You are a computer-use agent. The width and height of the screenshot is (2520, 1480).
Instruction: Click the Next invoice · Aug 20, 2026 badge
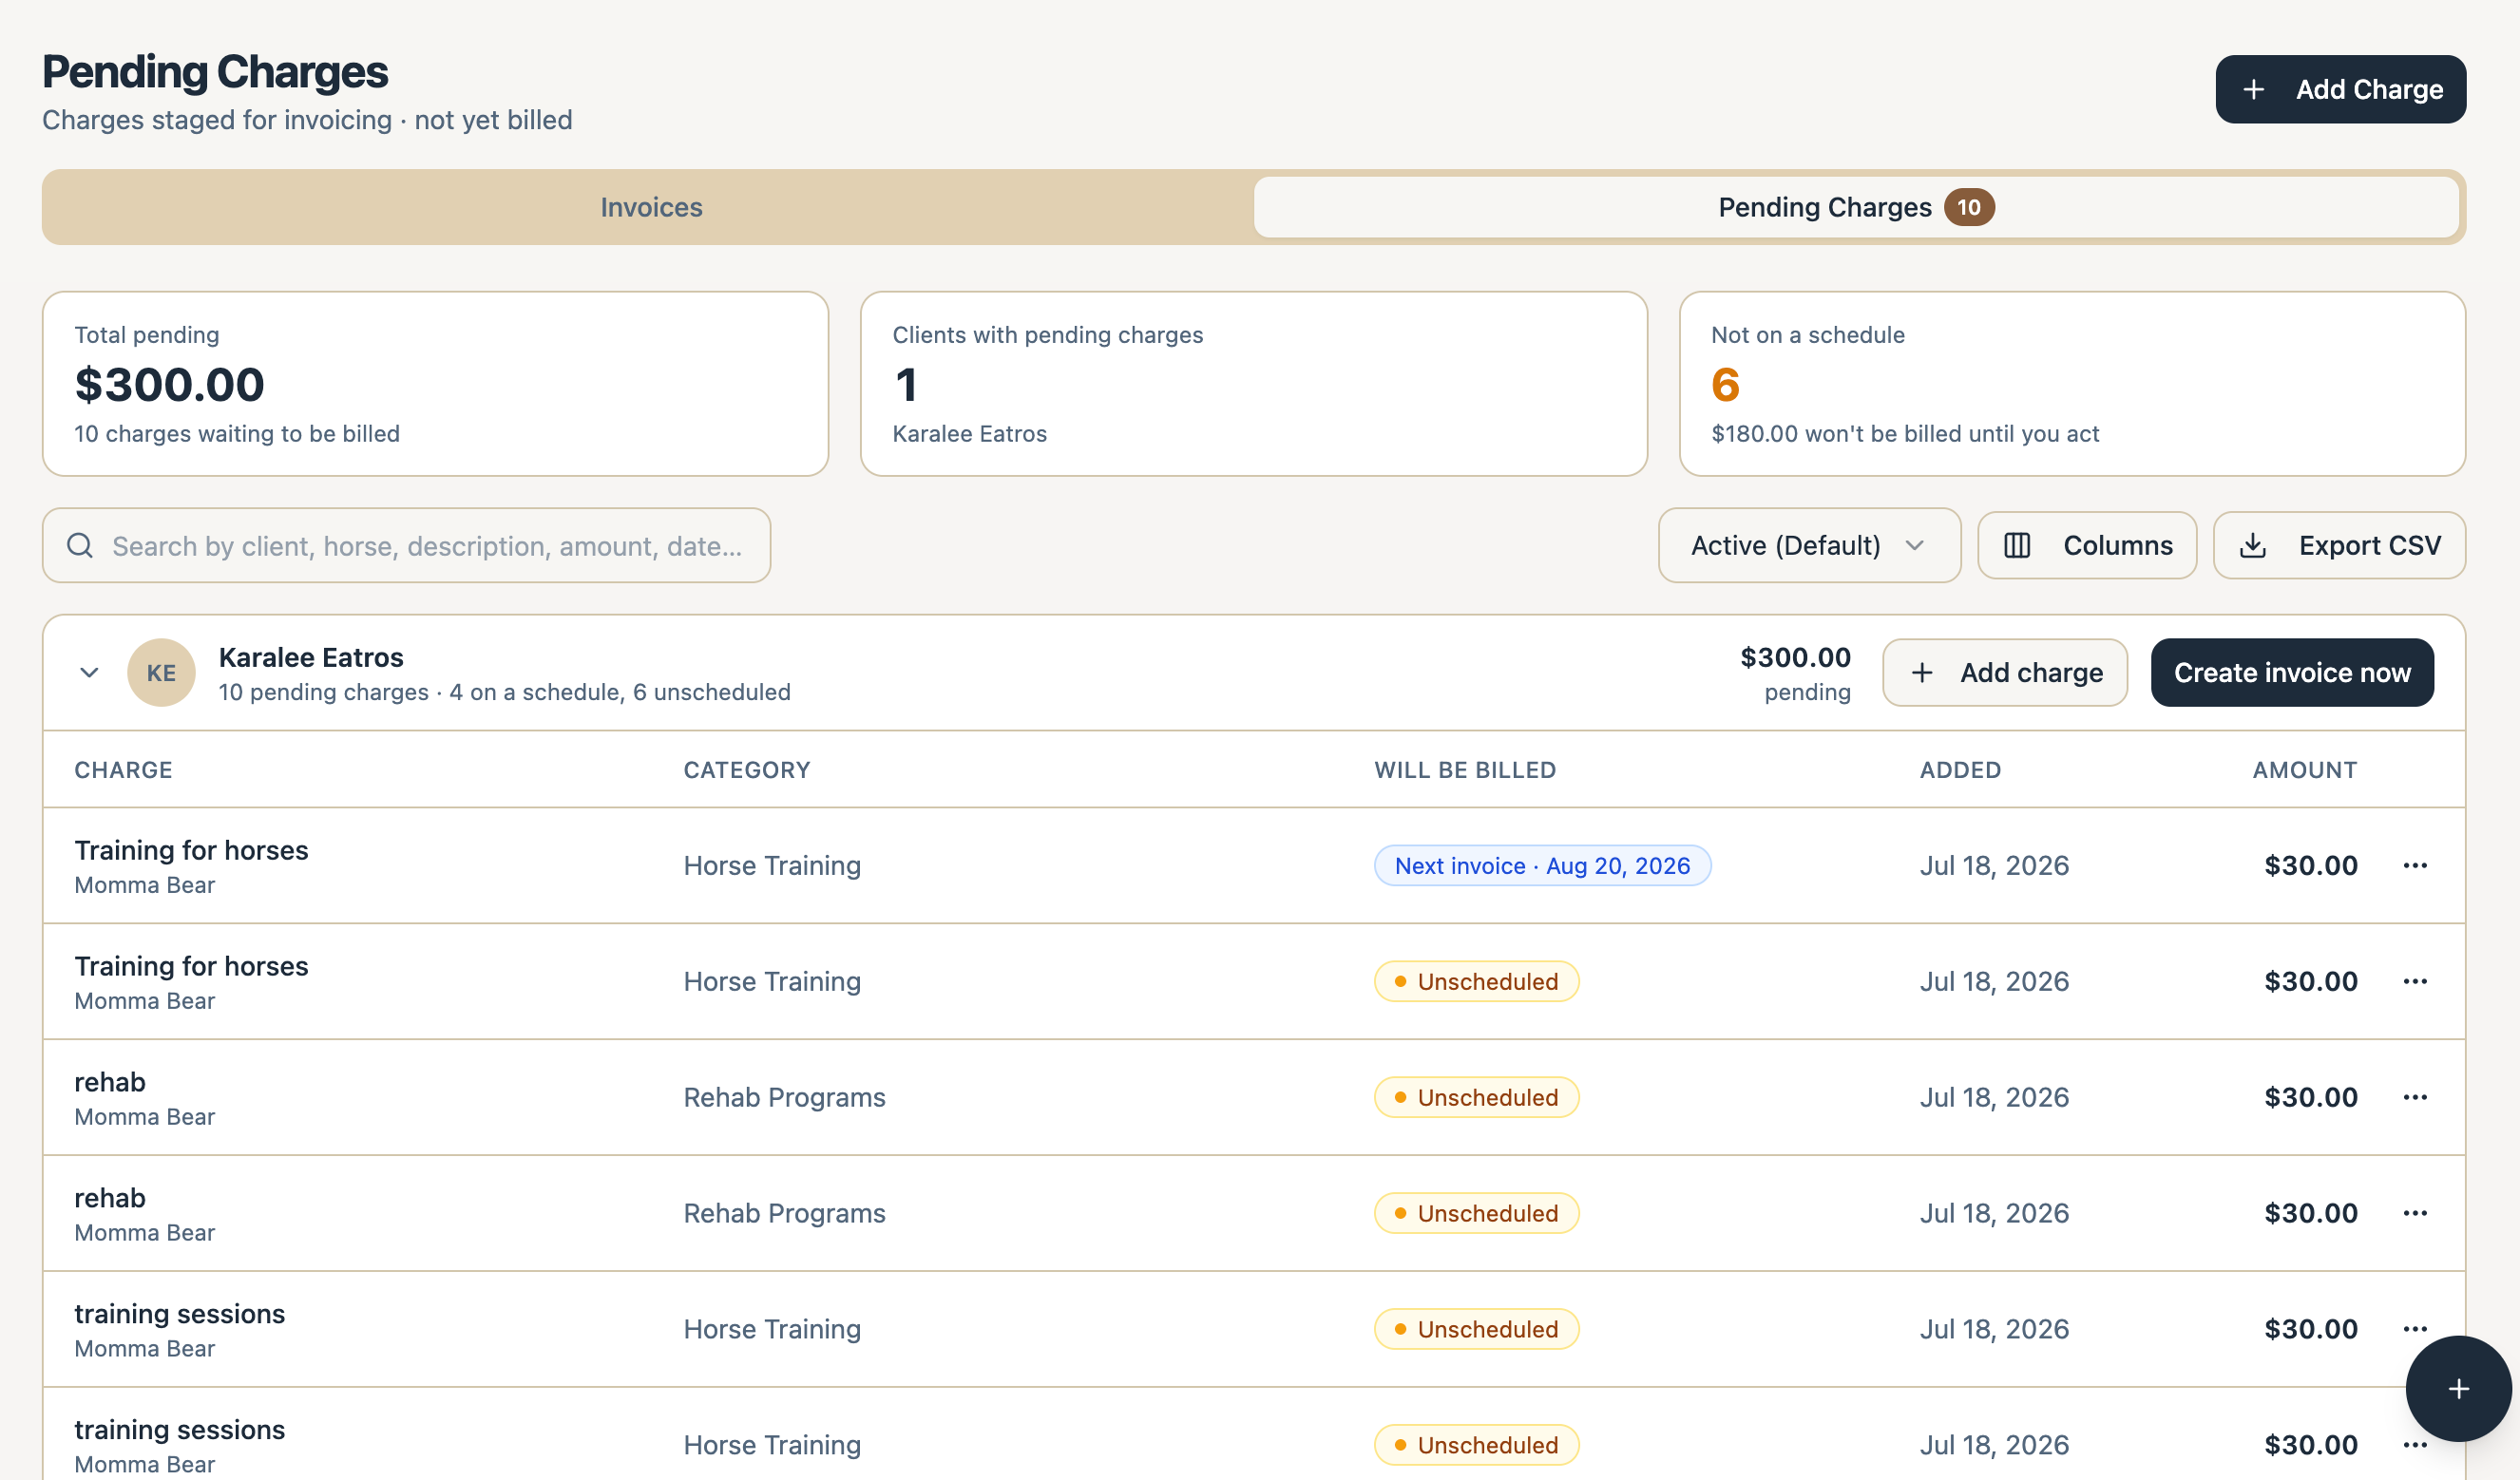(x=1542, y=865)
